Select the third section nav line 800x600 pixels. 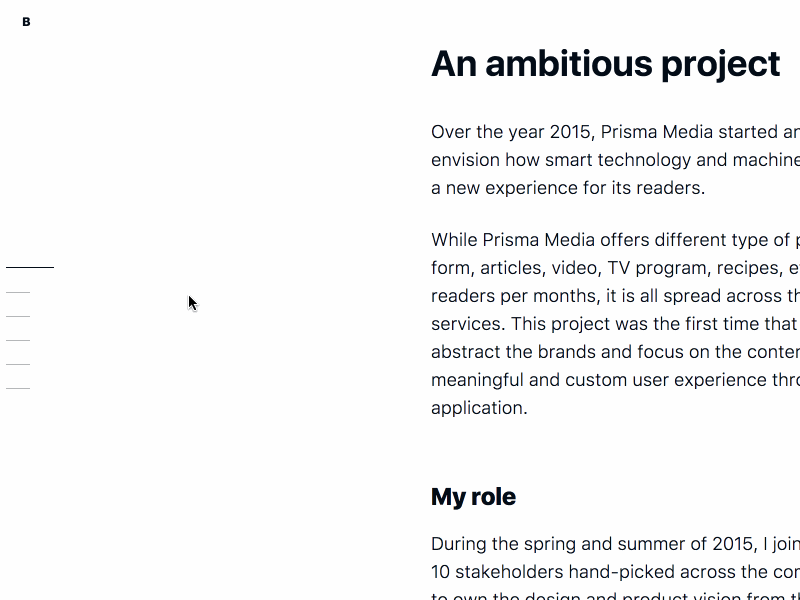(x=18, y=316)
